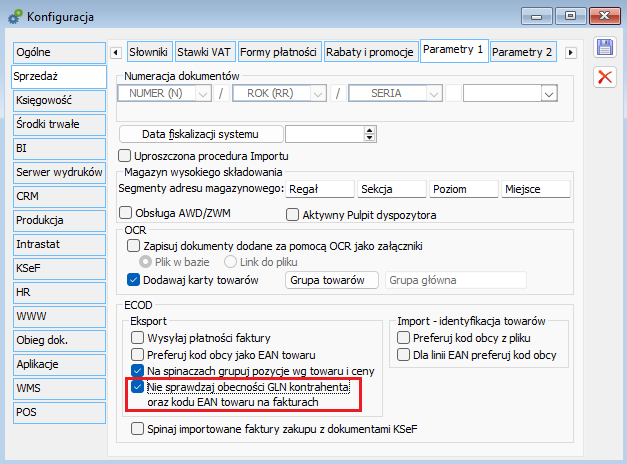Select the Sprzedaż section

click(x=59, y=76)
